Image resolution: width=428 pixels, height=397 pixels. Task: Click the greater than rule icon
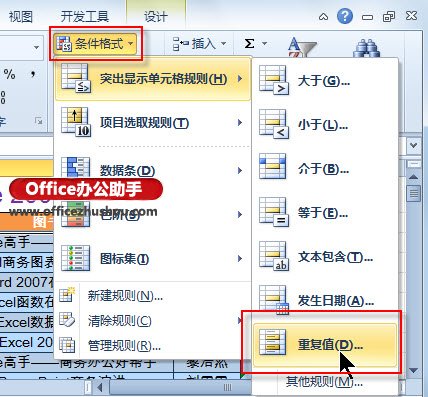[x=274, y=80]
